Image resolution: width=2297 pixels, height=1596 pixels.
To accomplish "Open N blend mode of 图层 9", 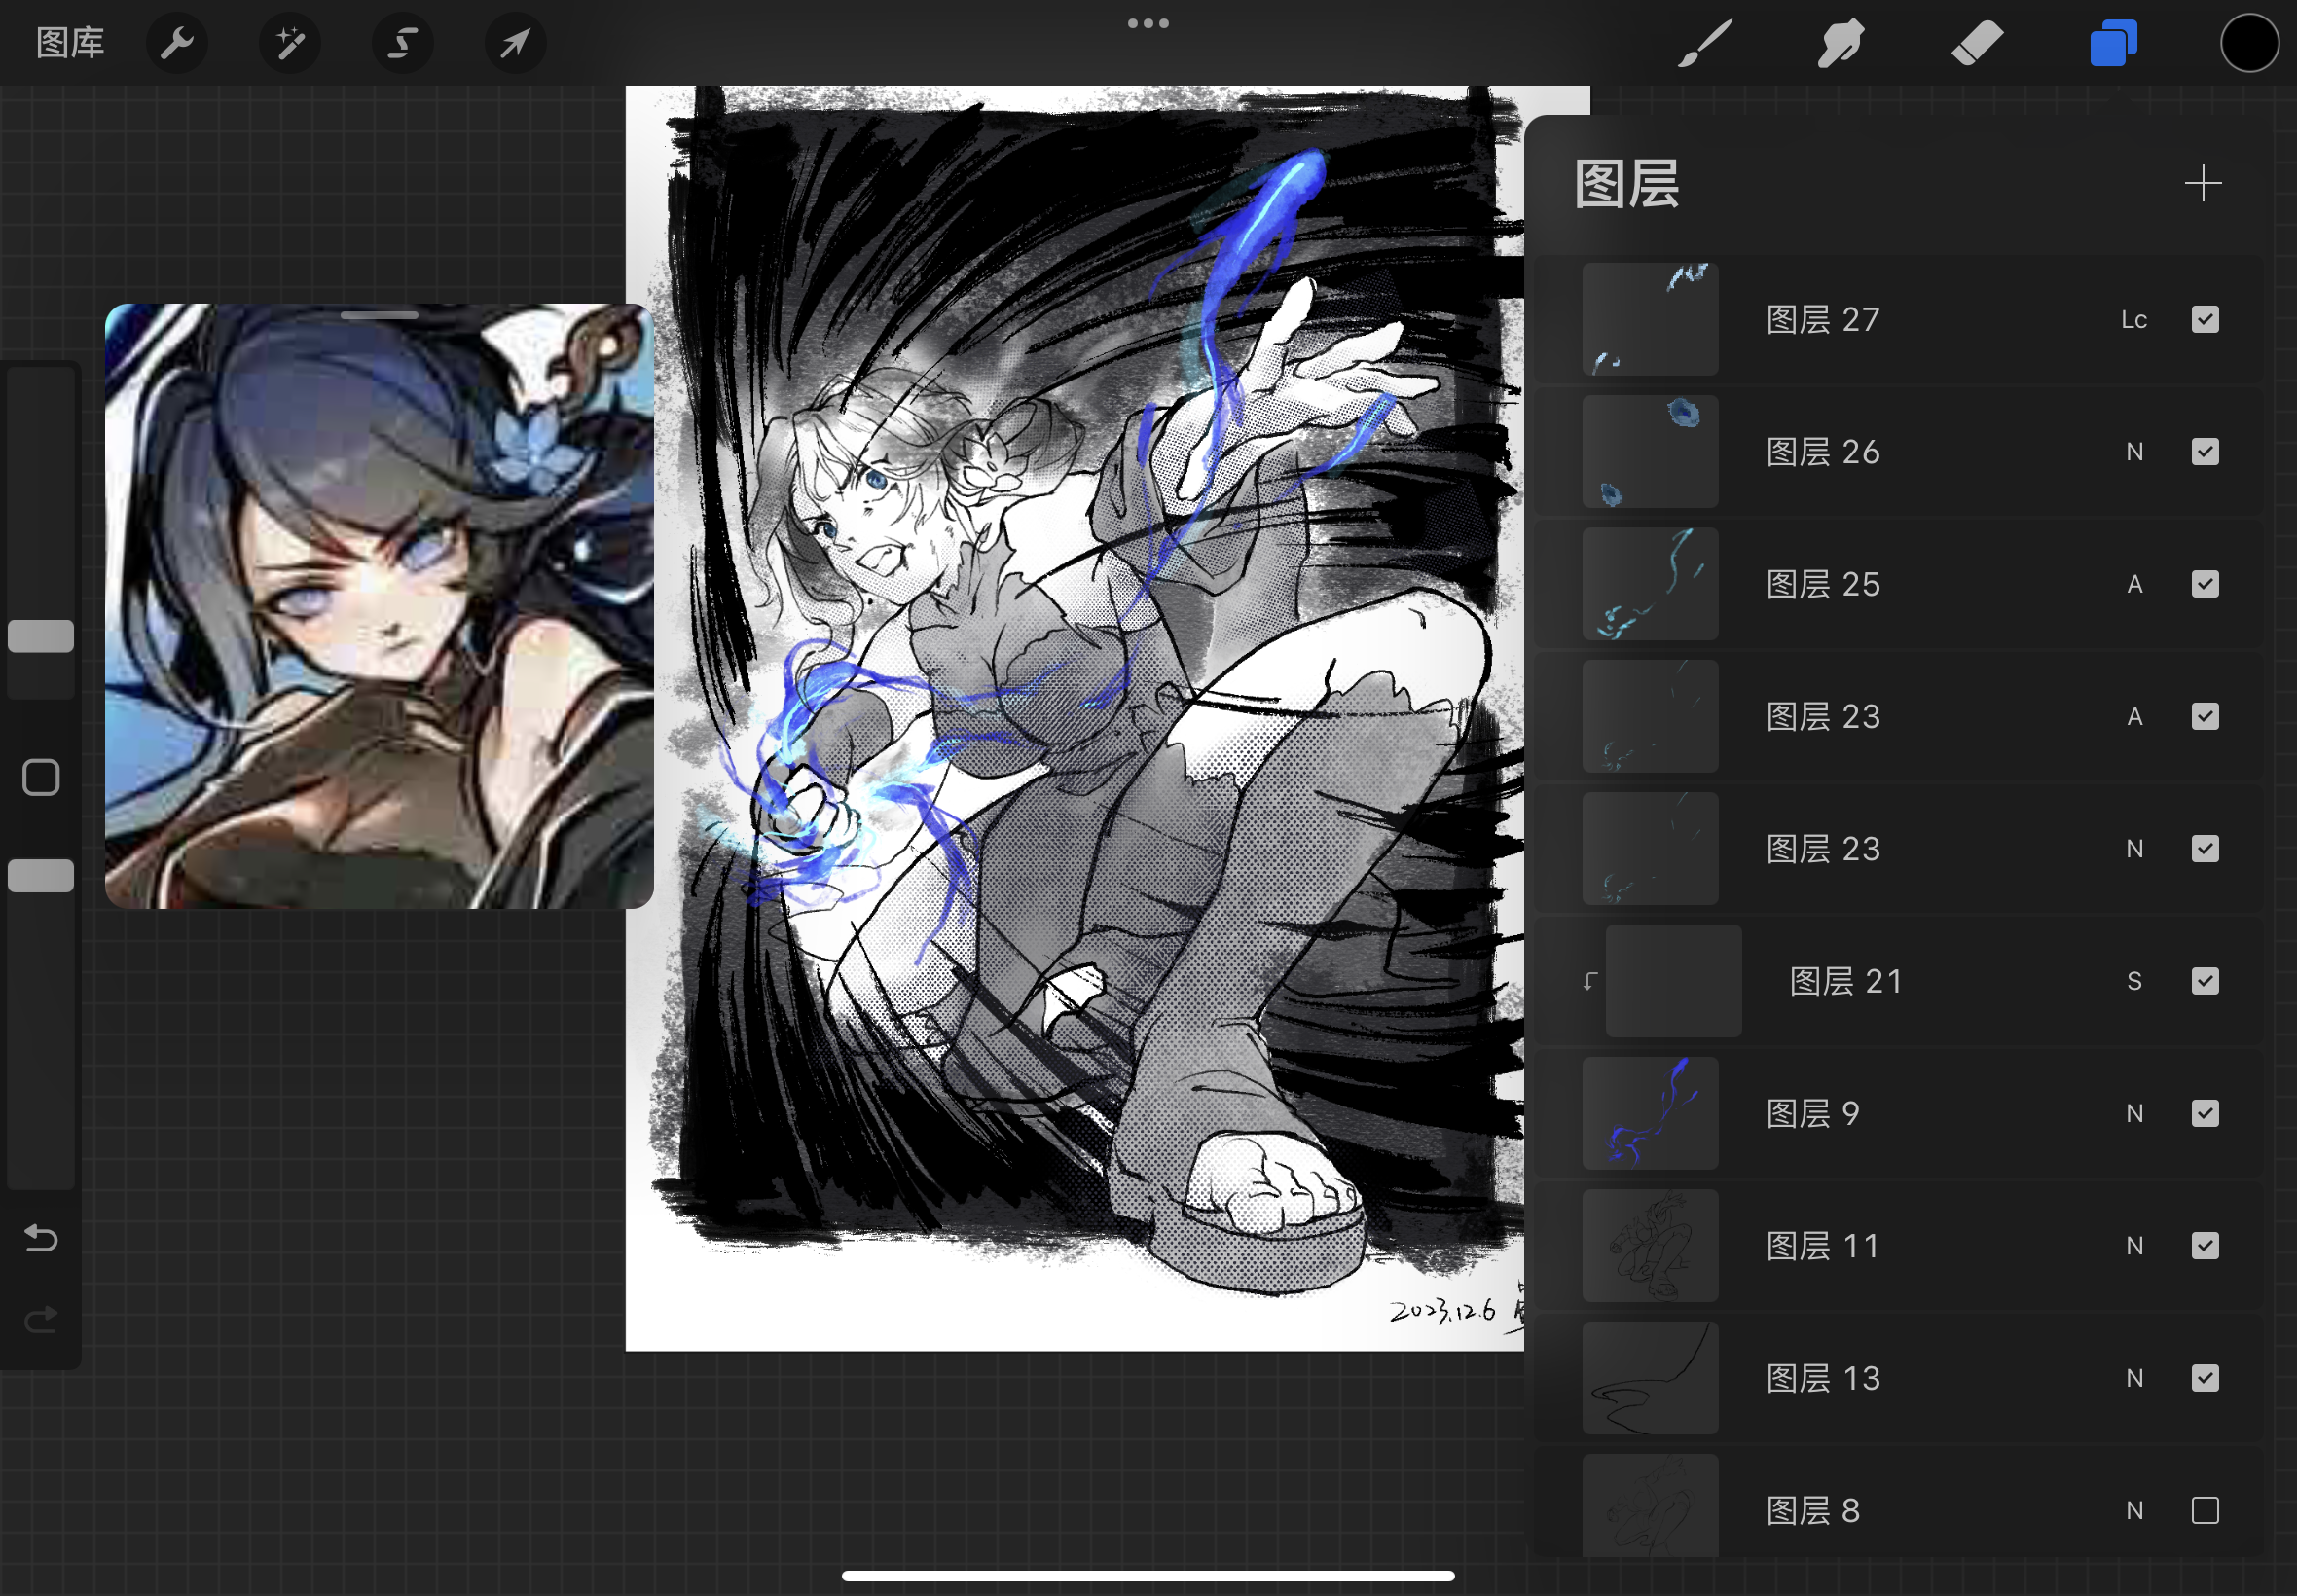I will coord(2134,1114).
